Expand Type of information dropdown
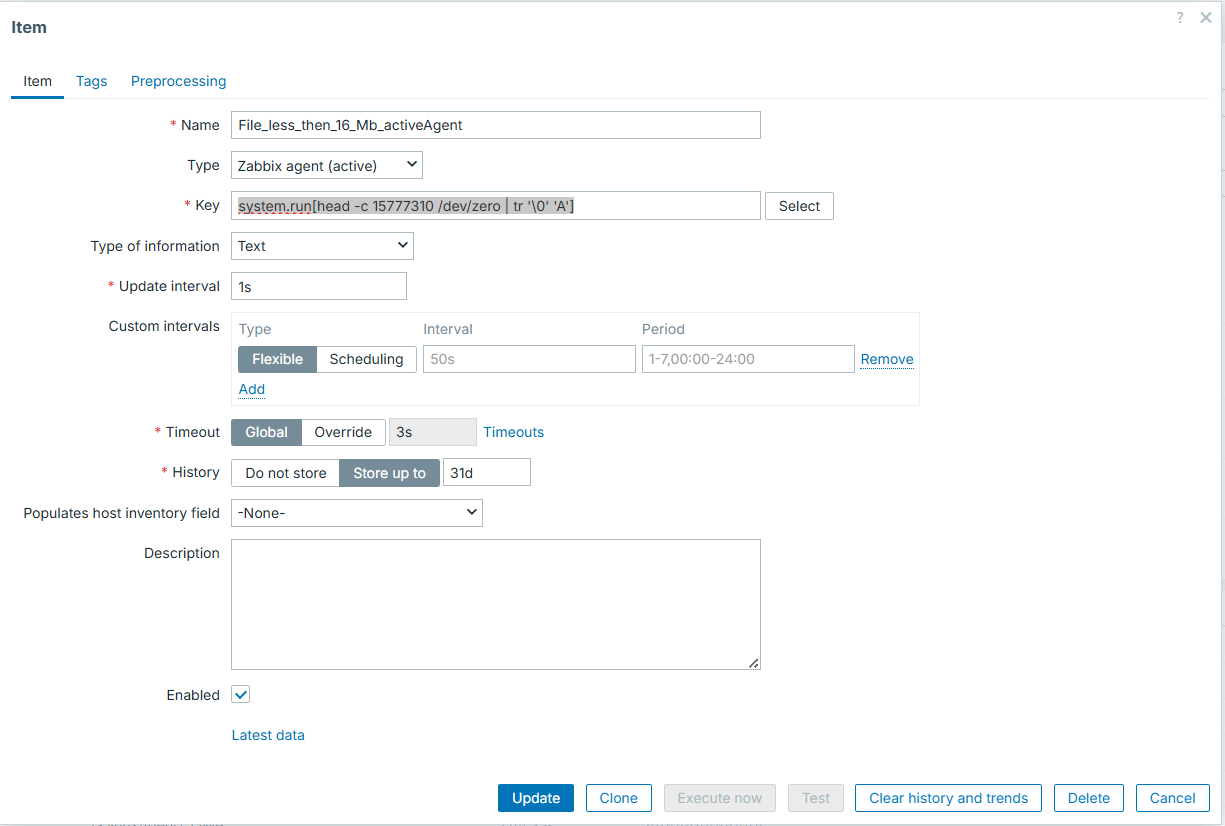The height and width of the screenshot is (826, 1225). [x=322, y=246]
